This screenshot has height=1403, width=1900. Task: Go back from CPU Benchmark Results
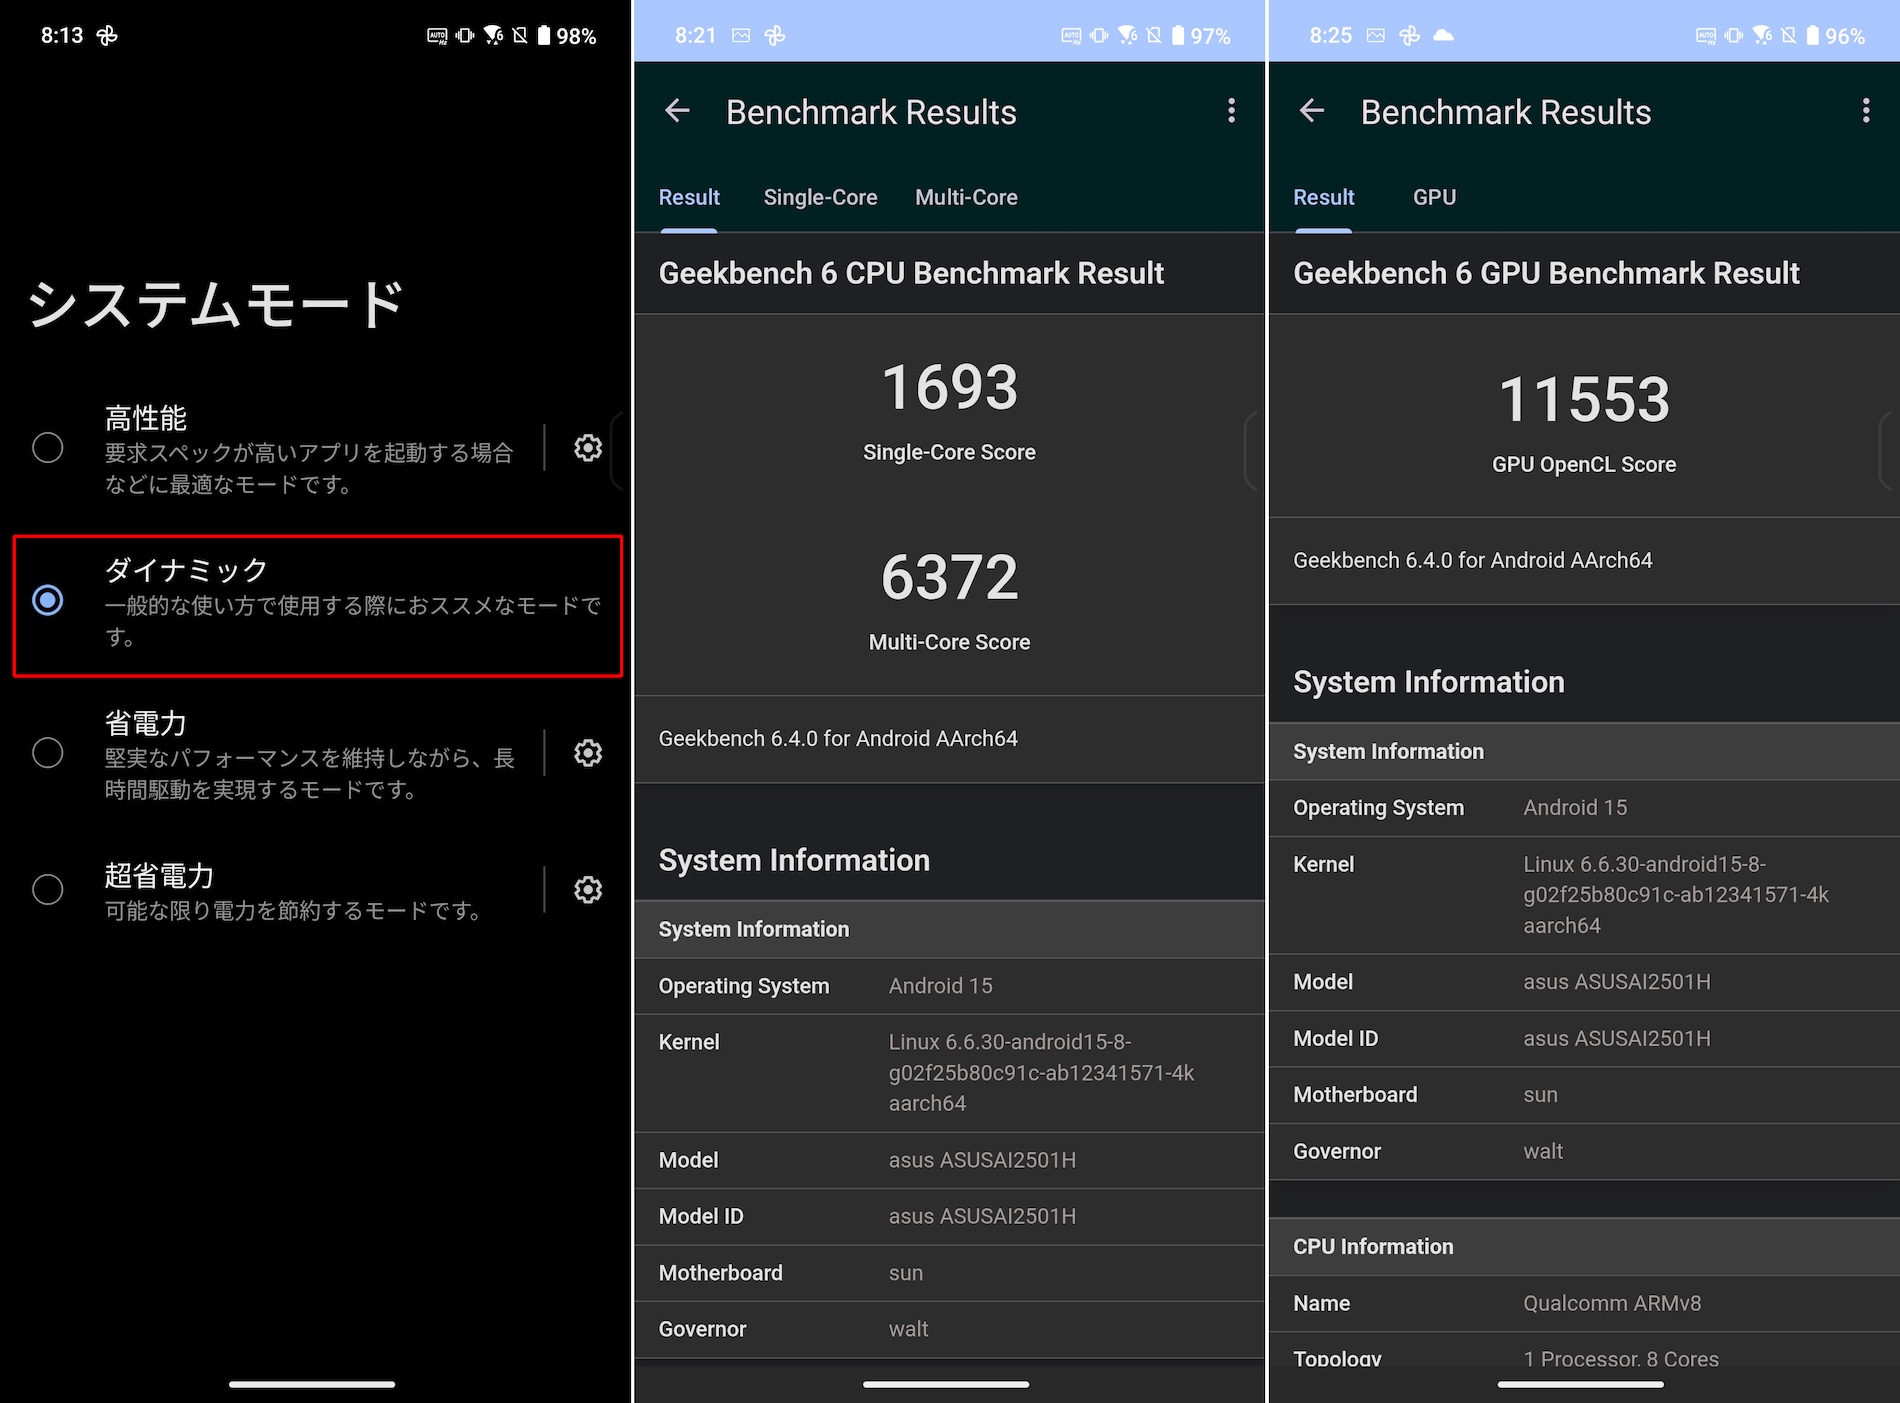(677, 111)
